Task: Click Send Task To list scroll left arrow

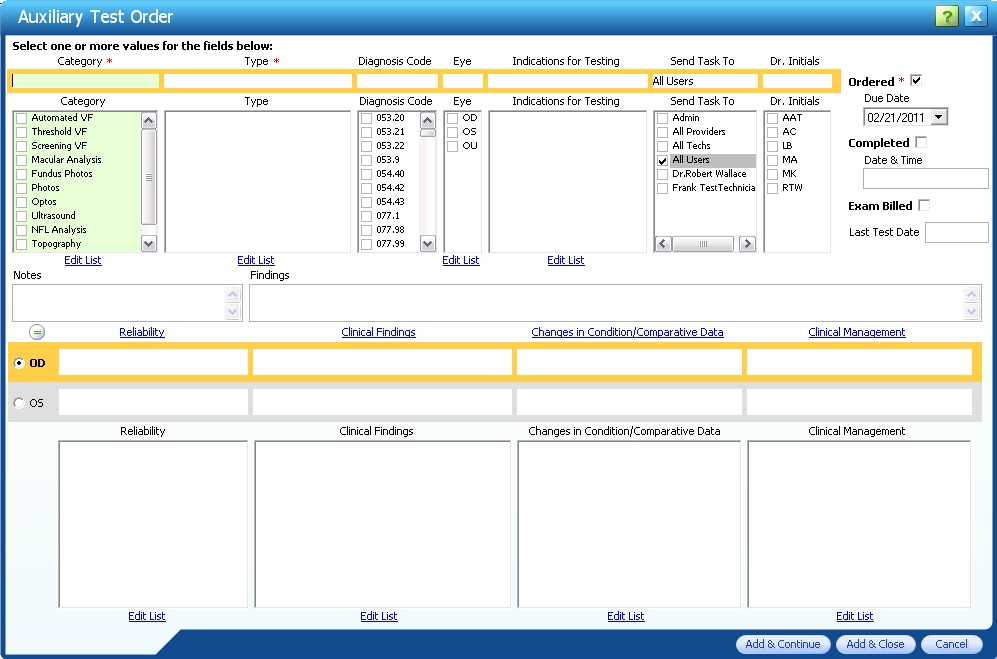Action: click(663, 244)
